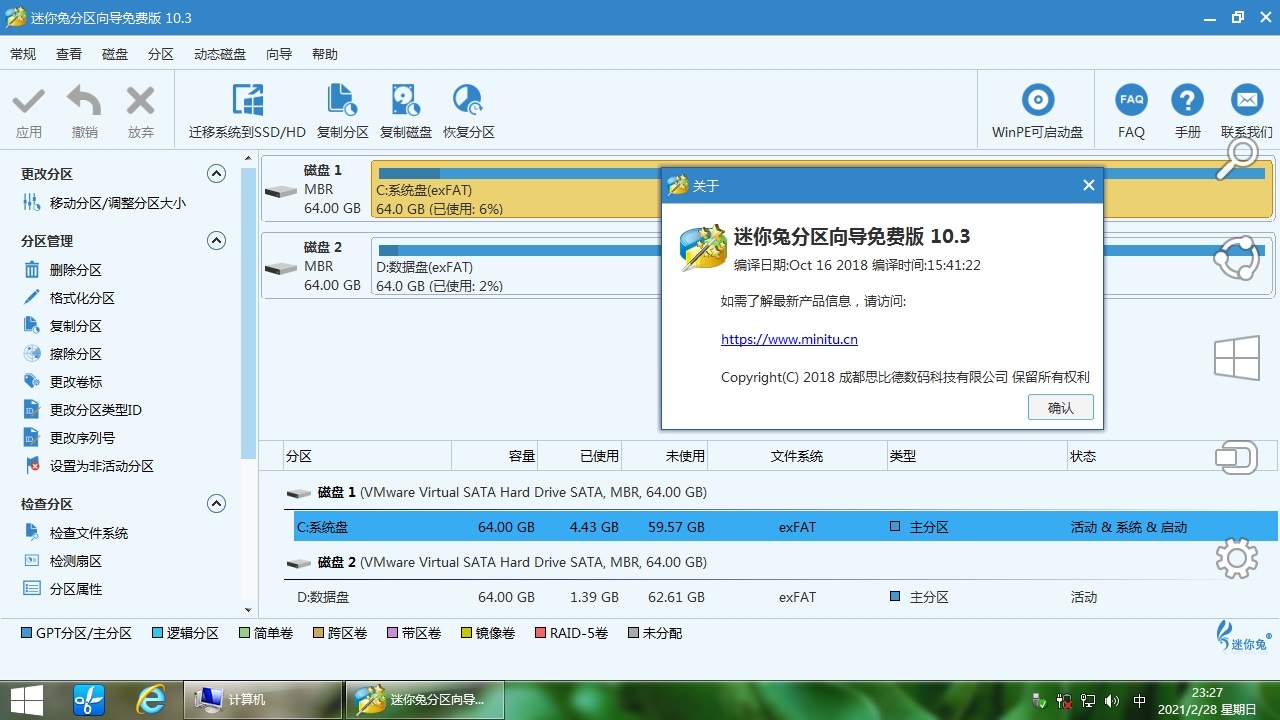Screen dimensions: 1280x720
Task: Click the Discard (放弃) X icon
Action: tap(140, 101)
